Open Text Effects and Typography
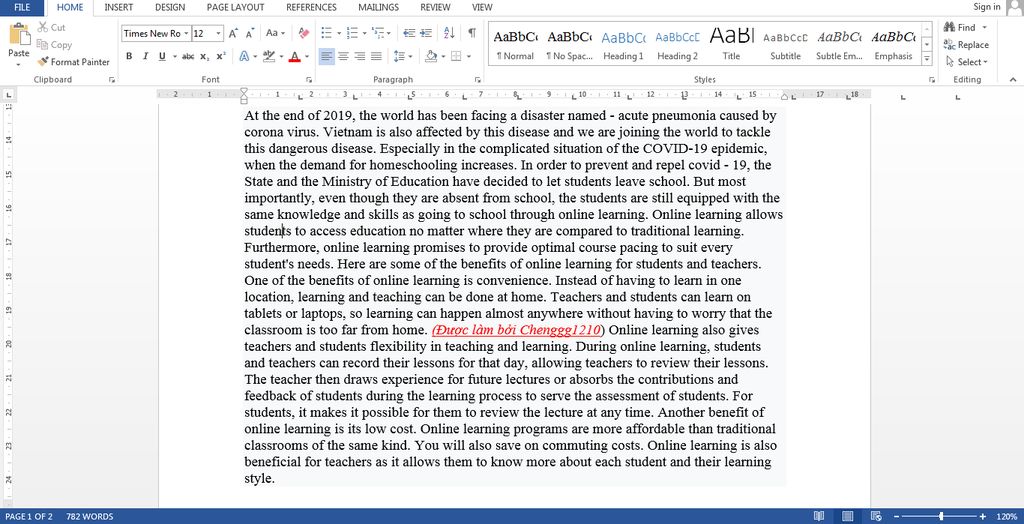The image size is (1024, 524). pos(244,56)
